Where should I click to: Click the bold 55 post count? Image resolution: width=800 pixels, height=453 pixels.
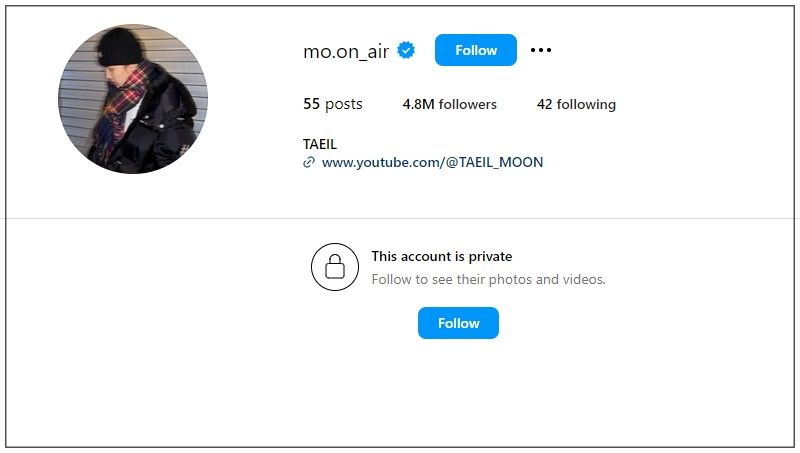[x=311, y=104]
